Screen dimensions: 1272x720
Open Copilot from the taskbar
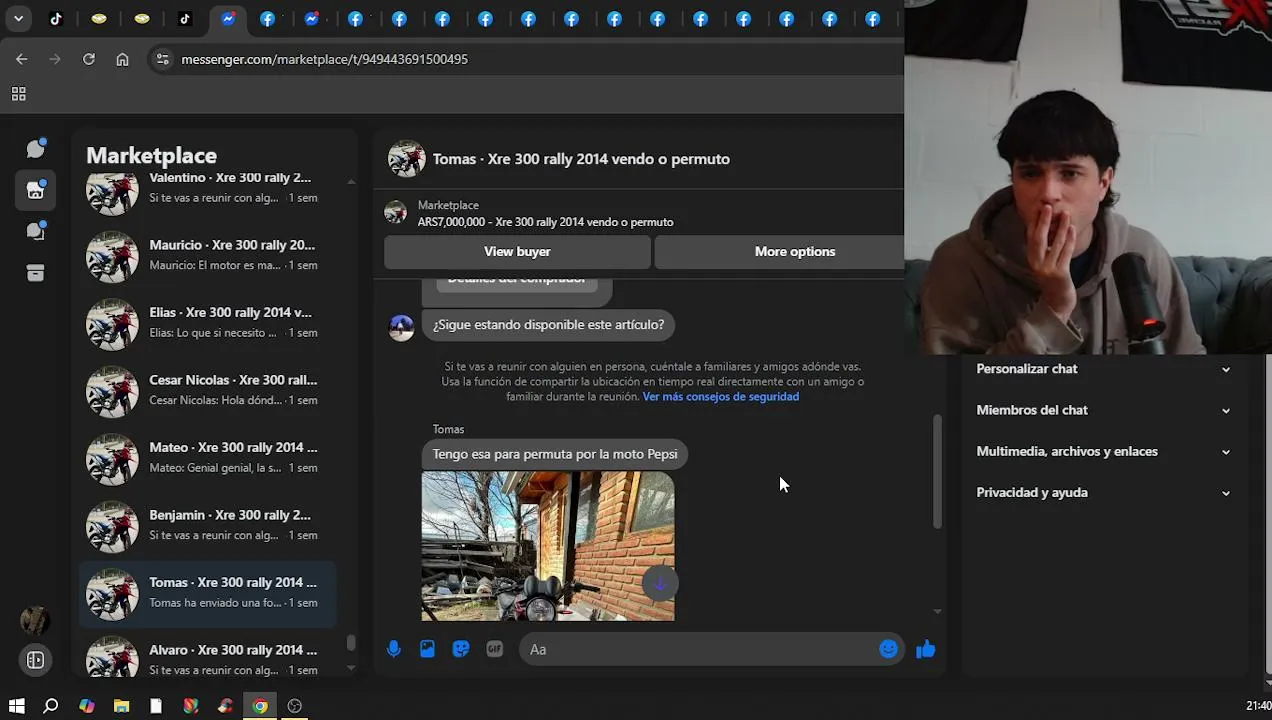pos(87,706)
